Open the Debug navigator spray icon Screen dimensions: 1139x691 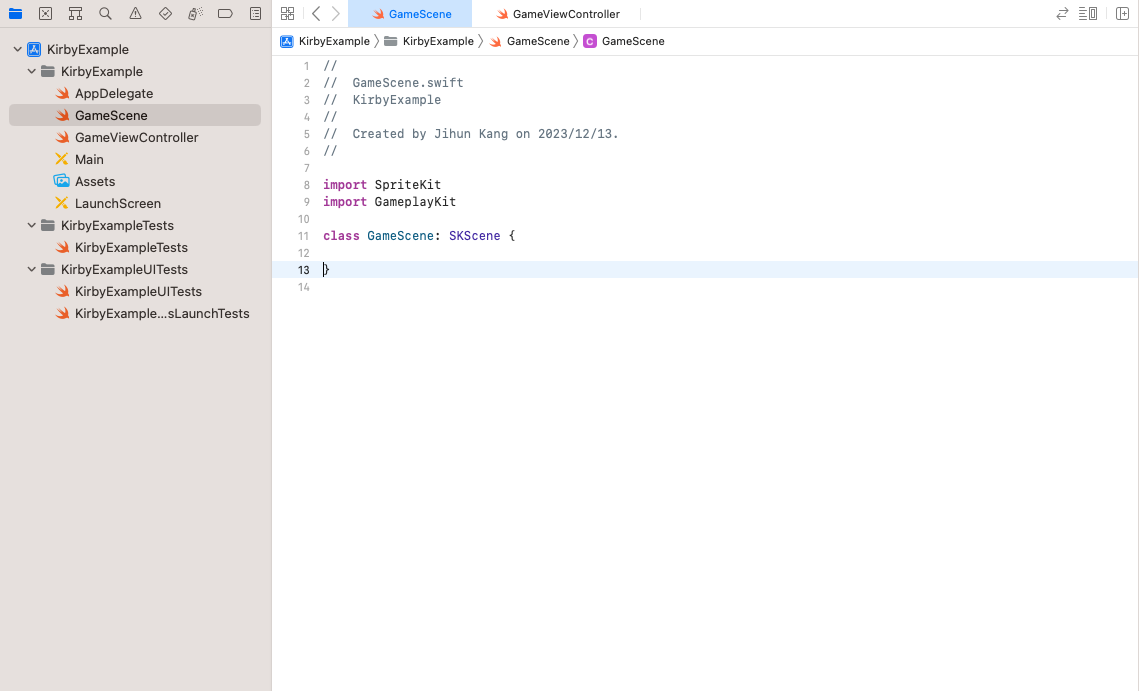[x=195, y=14]
